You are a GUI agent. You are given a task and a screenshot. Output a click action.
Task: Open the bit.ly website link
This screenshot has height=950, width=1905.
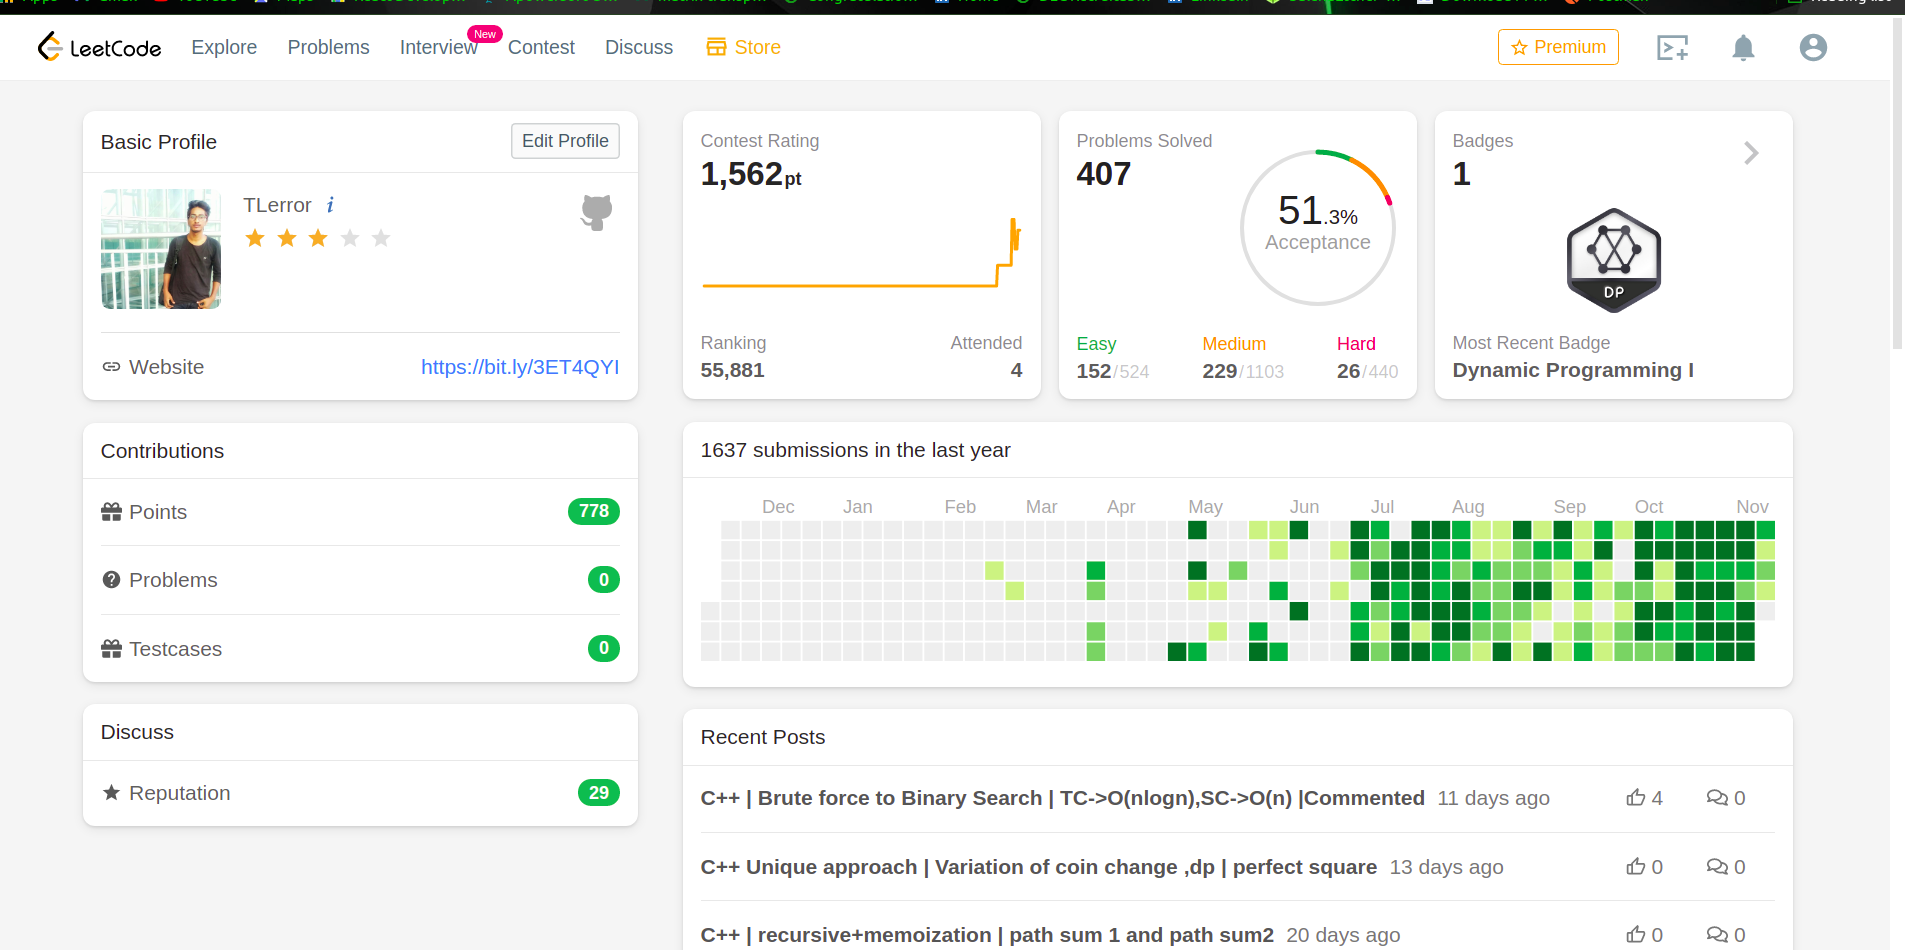tap(520, 367)
